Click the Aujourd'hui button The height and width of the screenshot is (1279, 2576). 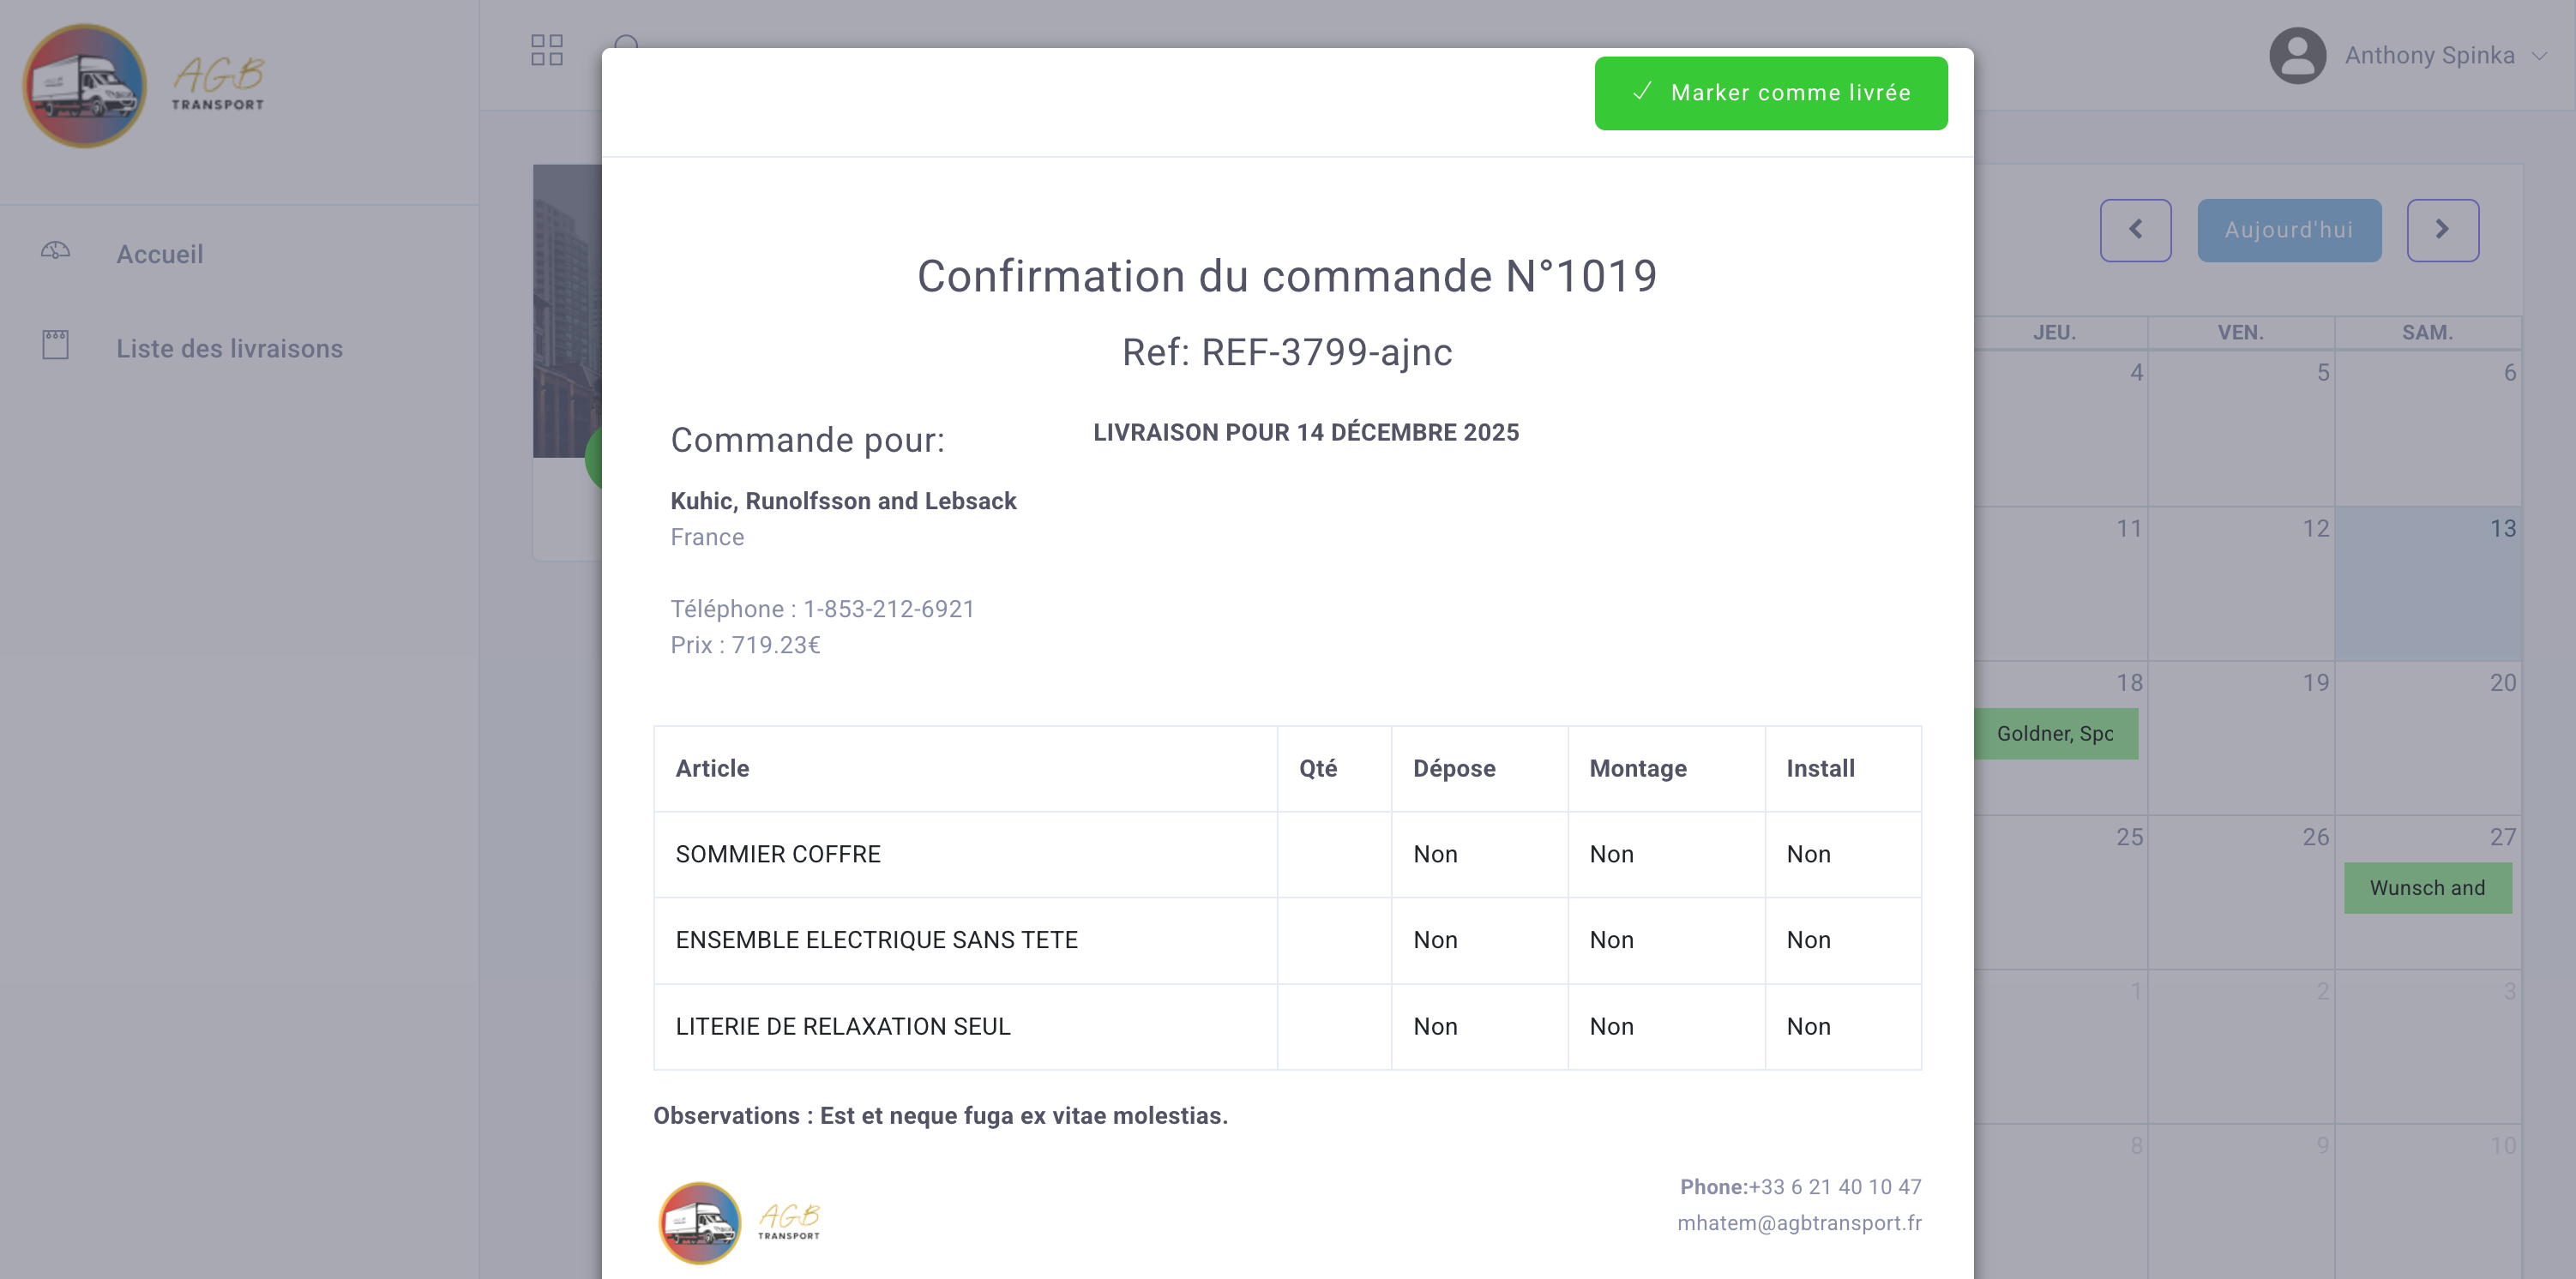point(2289,230)
